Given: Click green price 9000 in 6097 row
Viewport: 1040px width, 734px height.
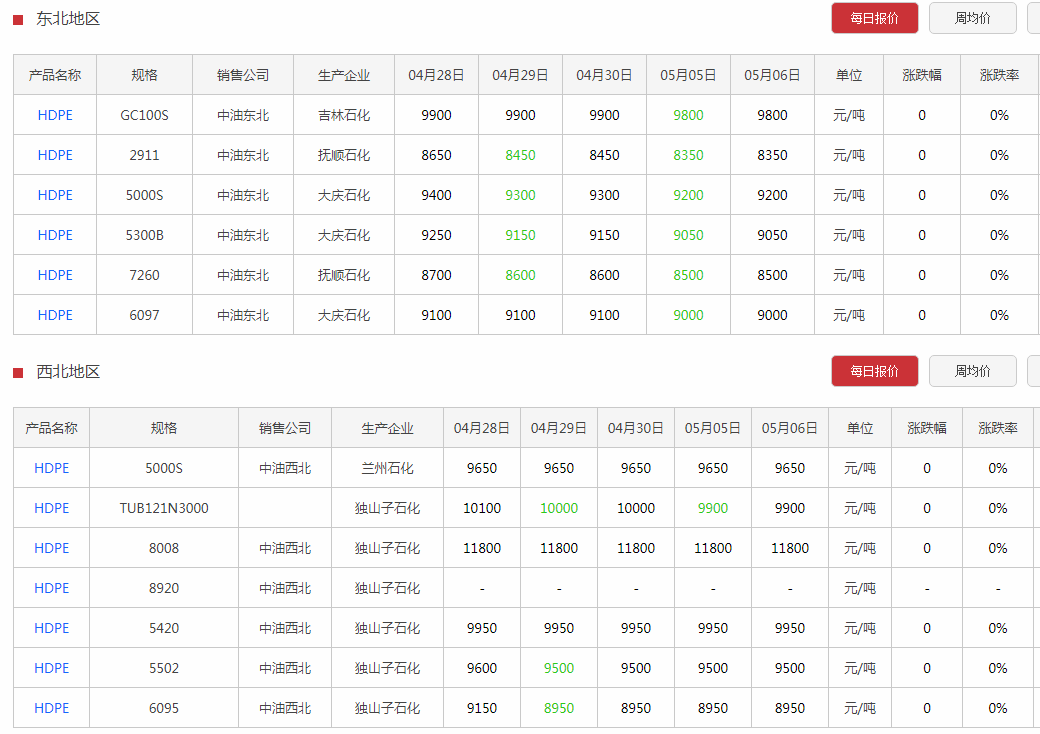Looking at the screenshot, I should coord(688,315).
